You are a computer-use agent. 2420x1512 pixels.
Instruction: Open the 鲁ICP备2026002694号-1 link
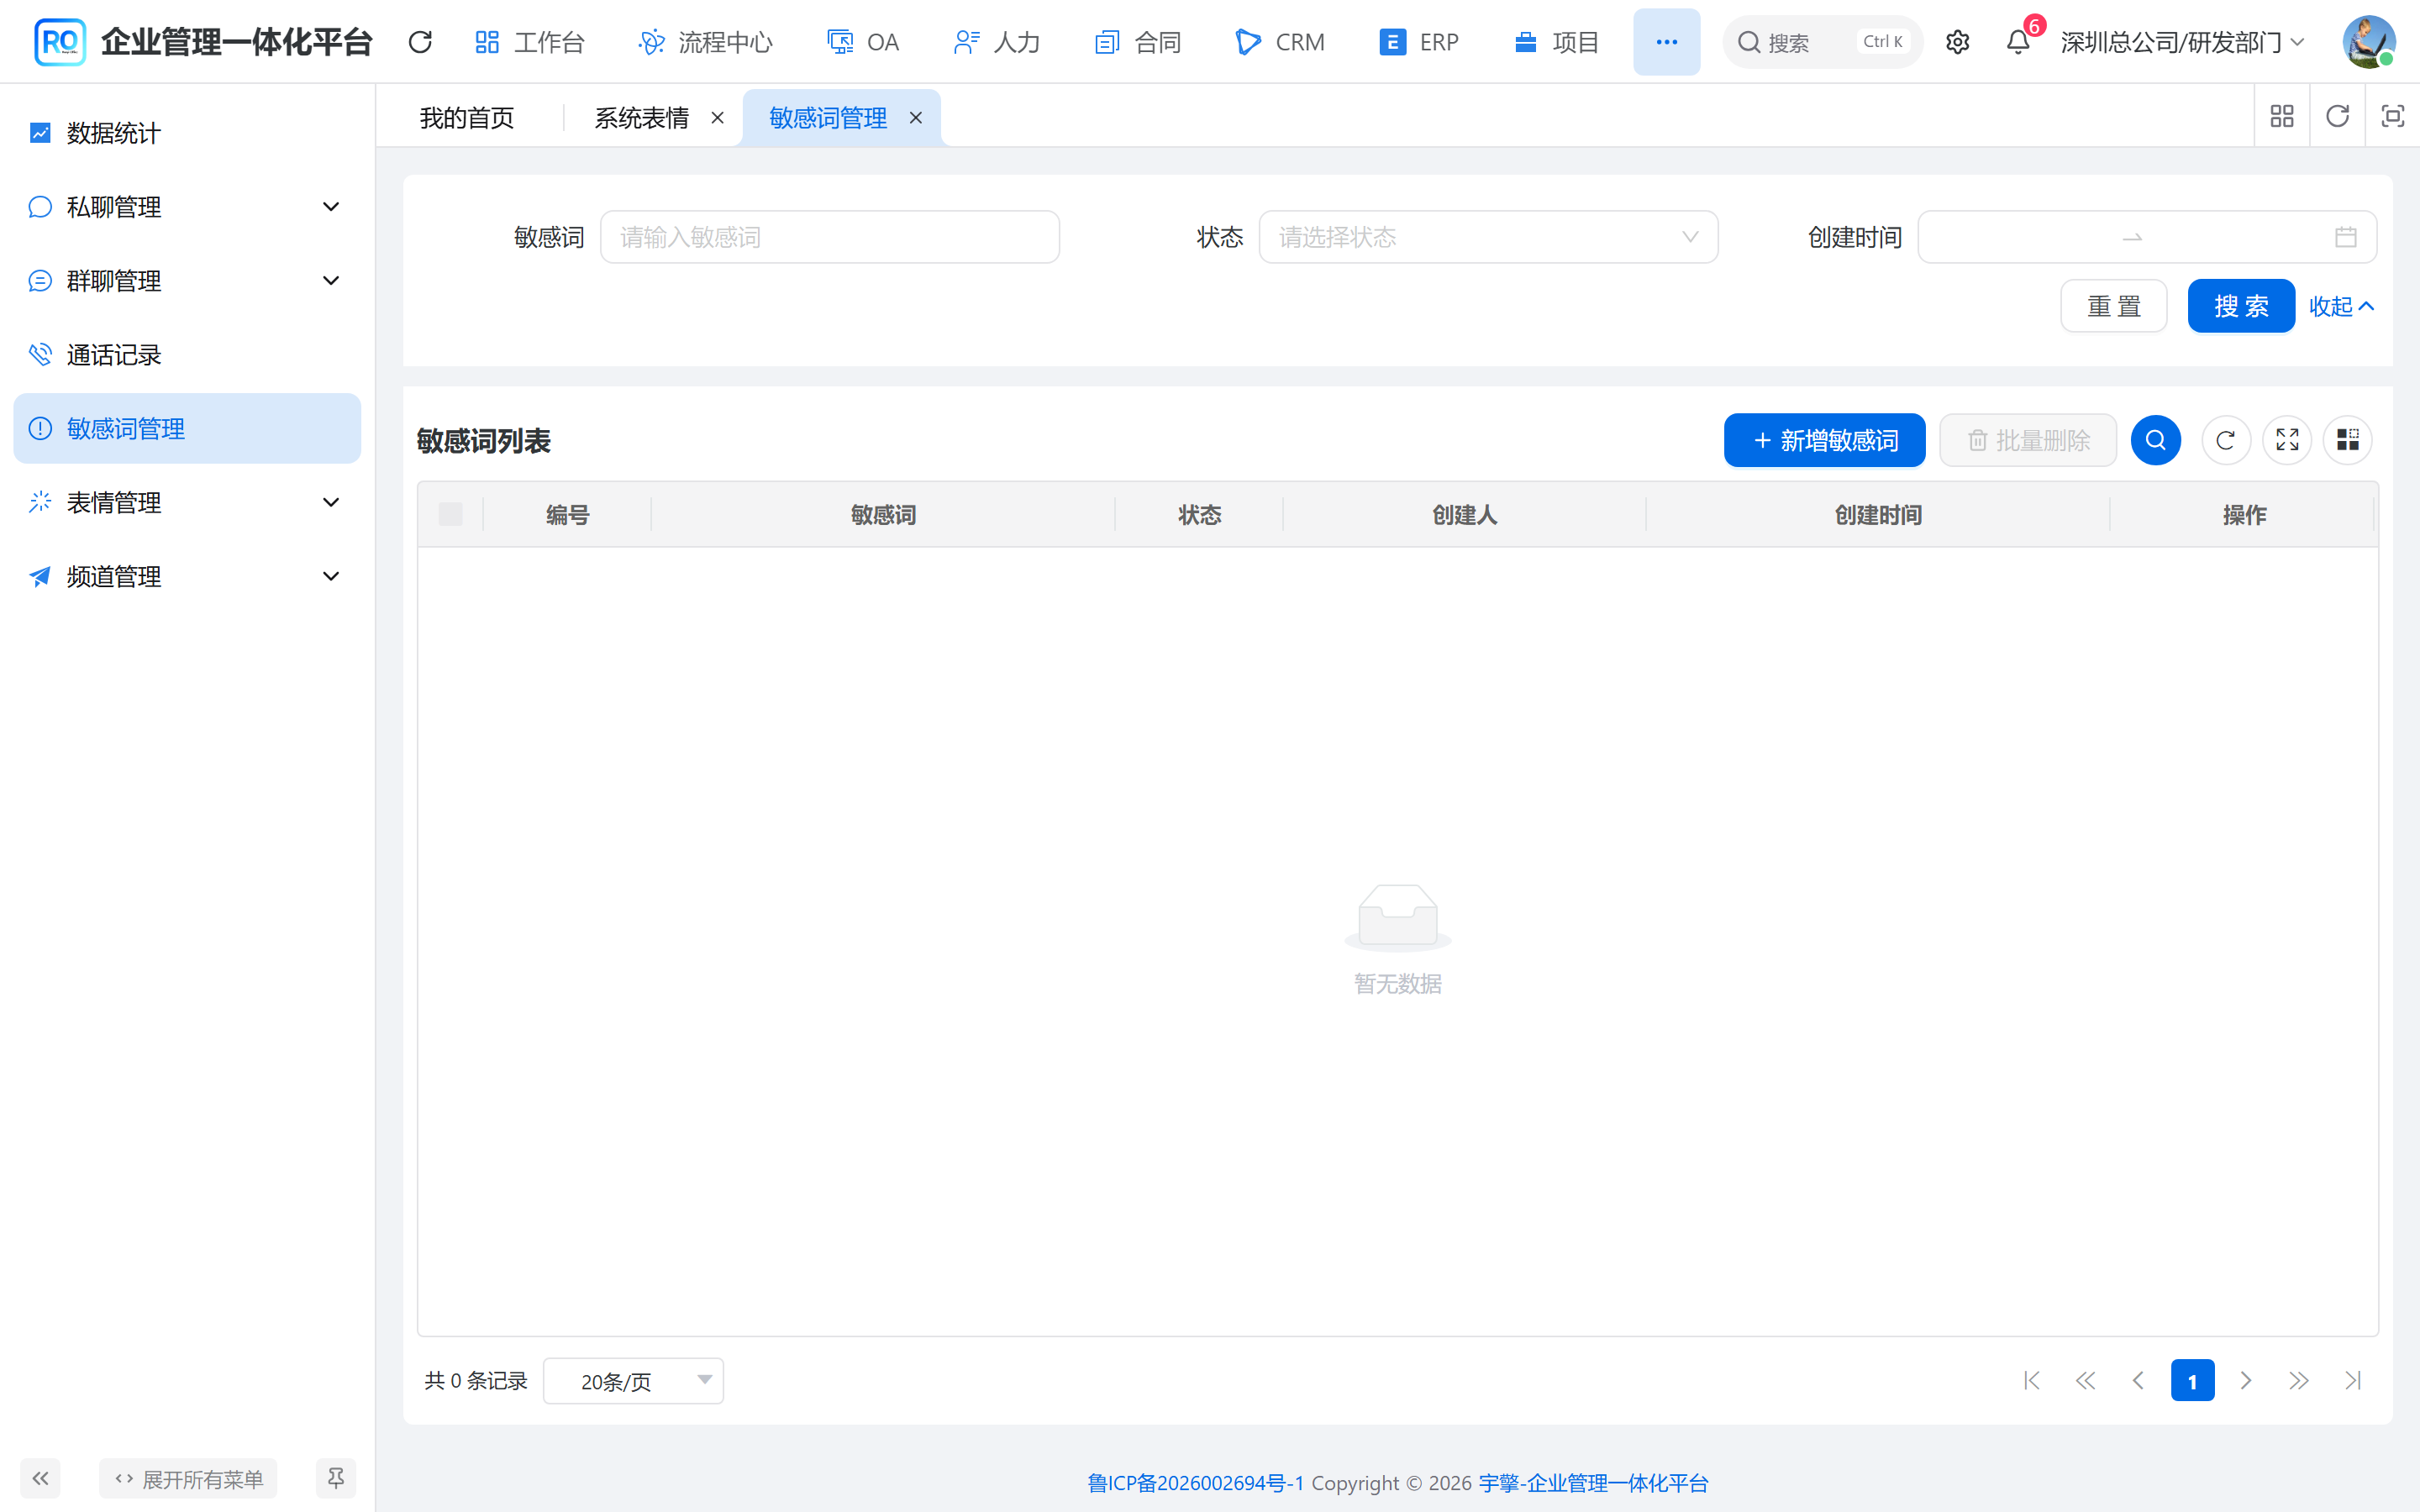pyautogui.click(x=1195, y=1483)
